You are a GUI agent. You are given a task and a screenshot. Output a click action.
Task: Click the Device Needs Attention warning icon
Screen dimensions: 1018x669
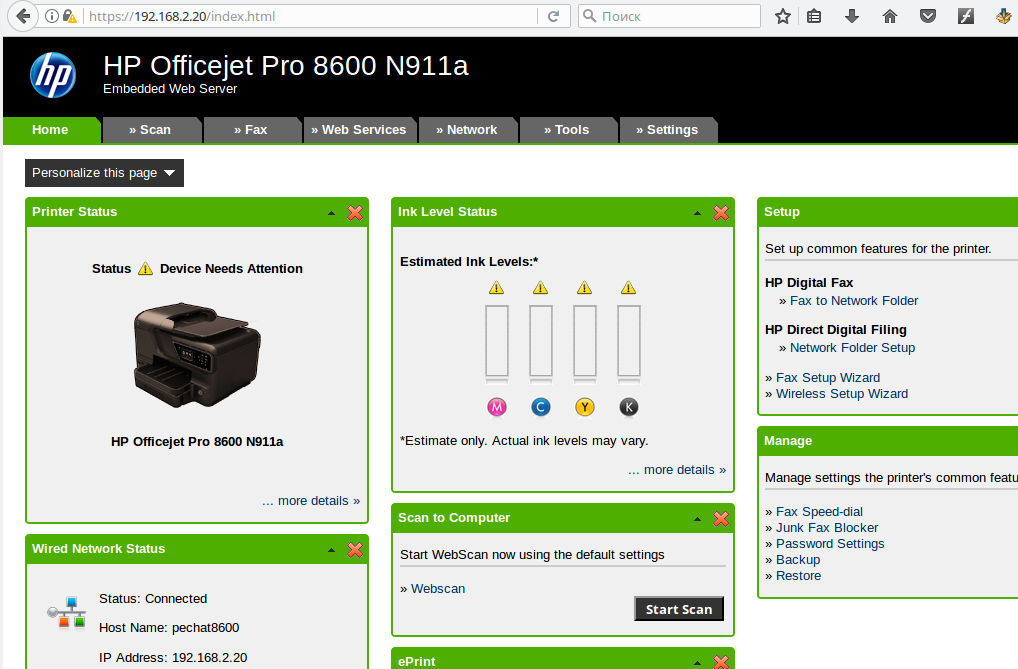pyautogui.click(x=145, y=268)
